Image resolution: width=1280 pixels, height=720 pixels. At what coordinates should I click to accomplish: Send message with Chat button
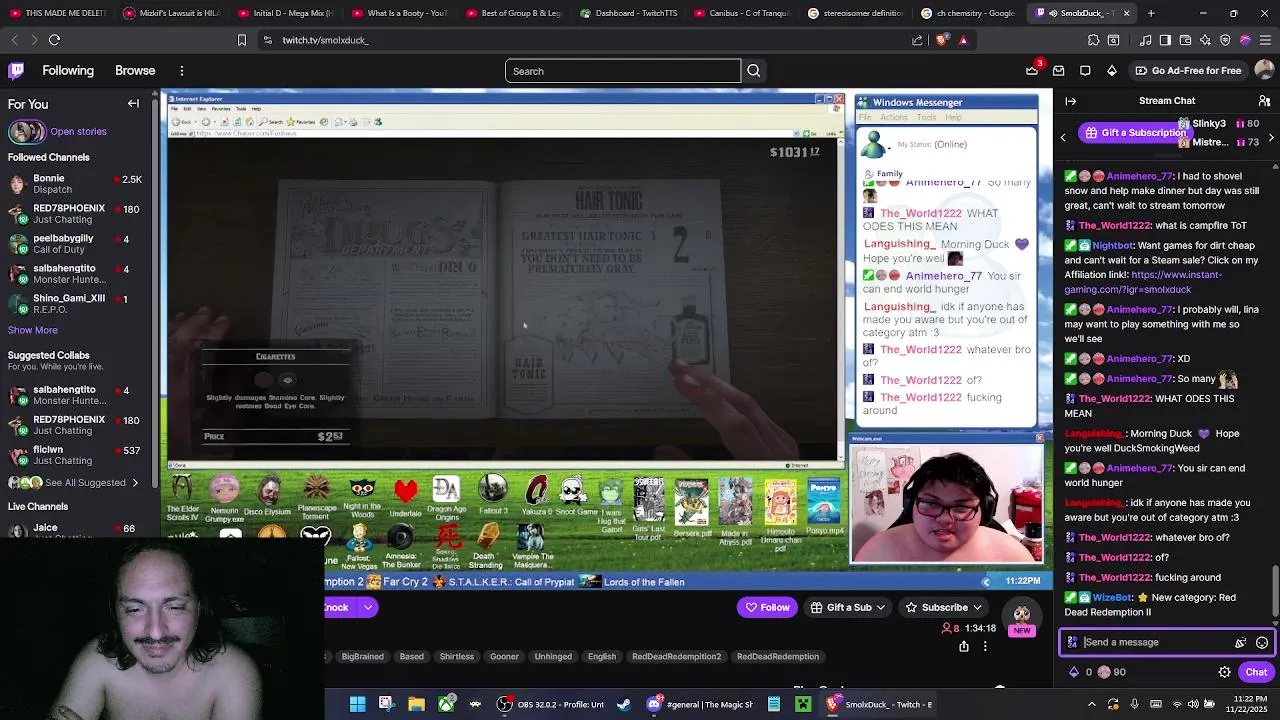1256,672
